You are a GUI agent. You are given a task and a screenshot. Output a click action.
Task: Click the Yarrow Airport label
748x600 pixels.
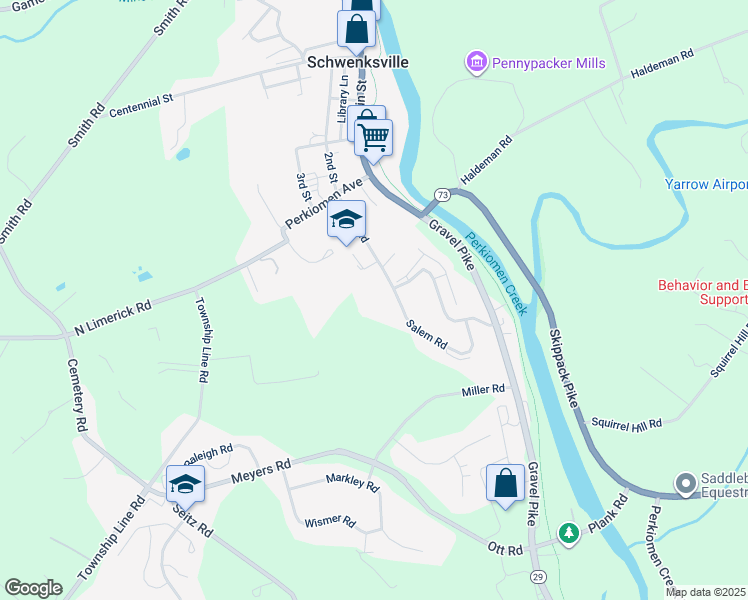[706, 184]
